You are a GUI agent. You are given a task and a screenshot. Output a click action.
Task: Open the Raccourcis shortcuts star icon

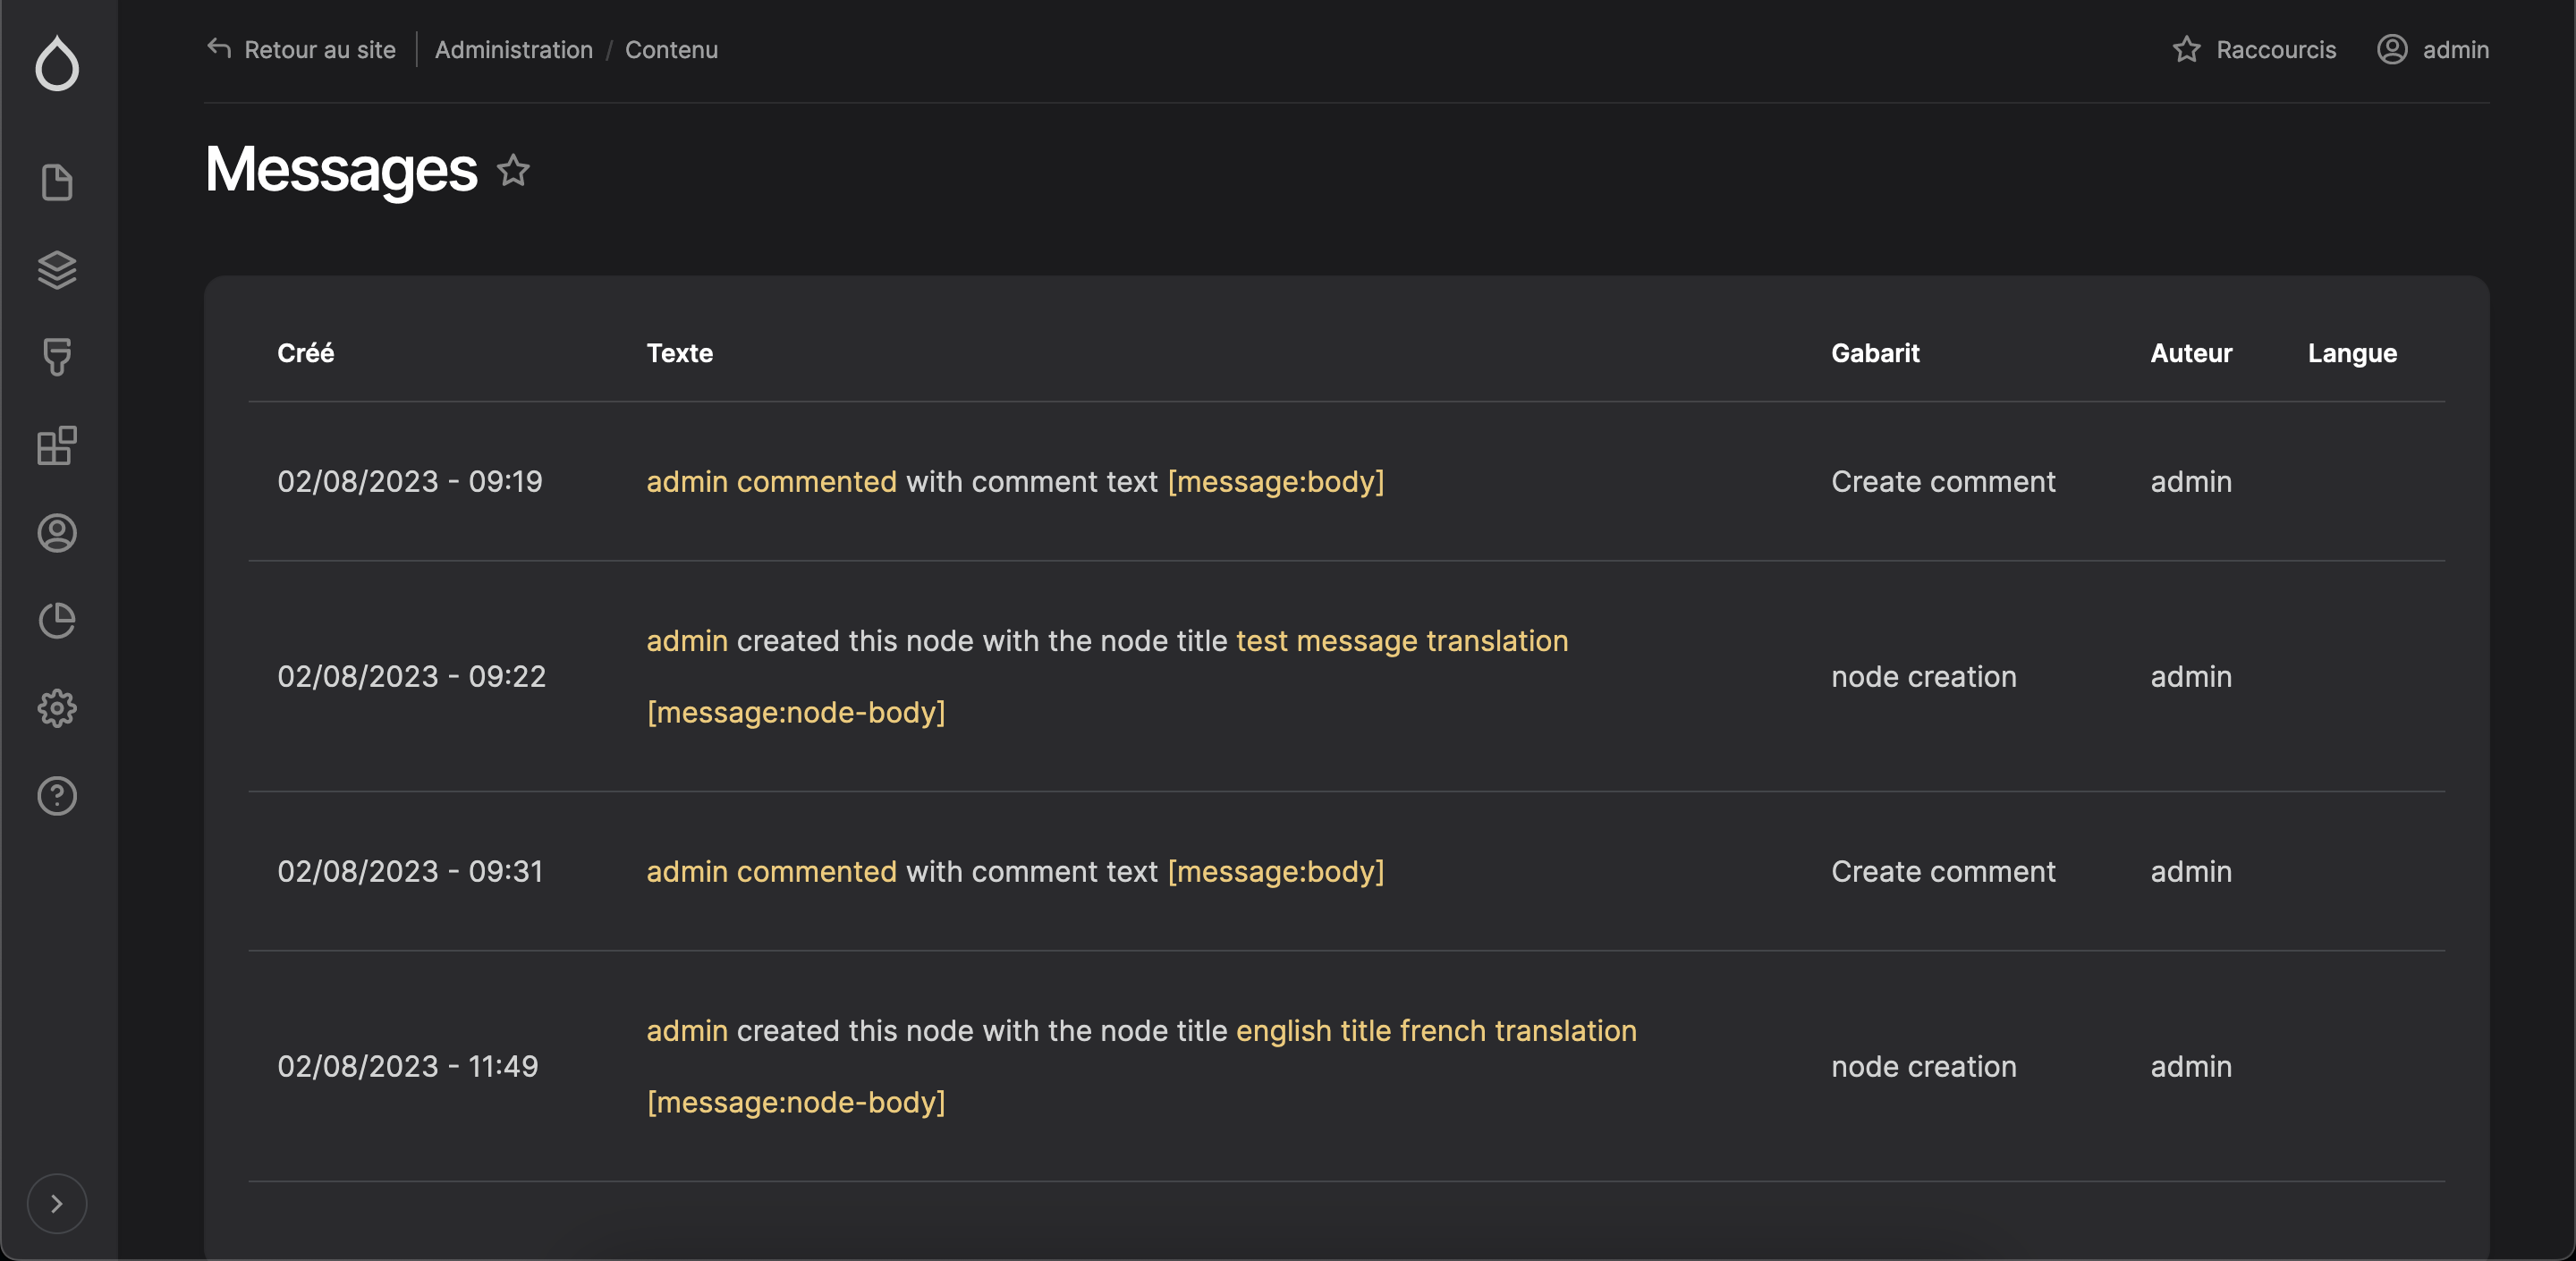[x=2187, y=49]
